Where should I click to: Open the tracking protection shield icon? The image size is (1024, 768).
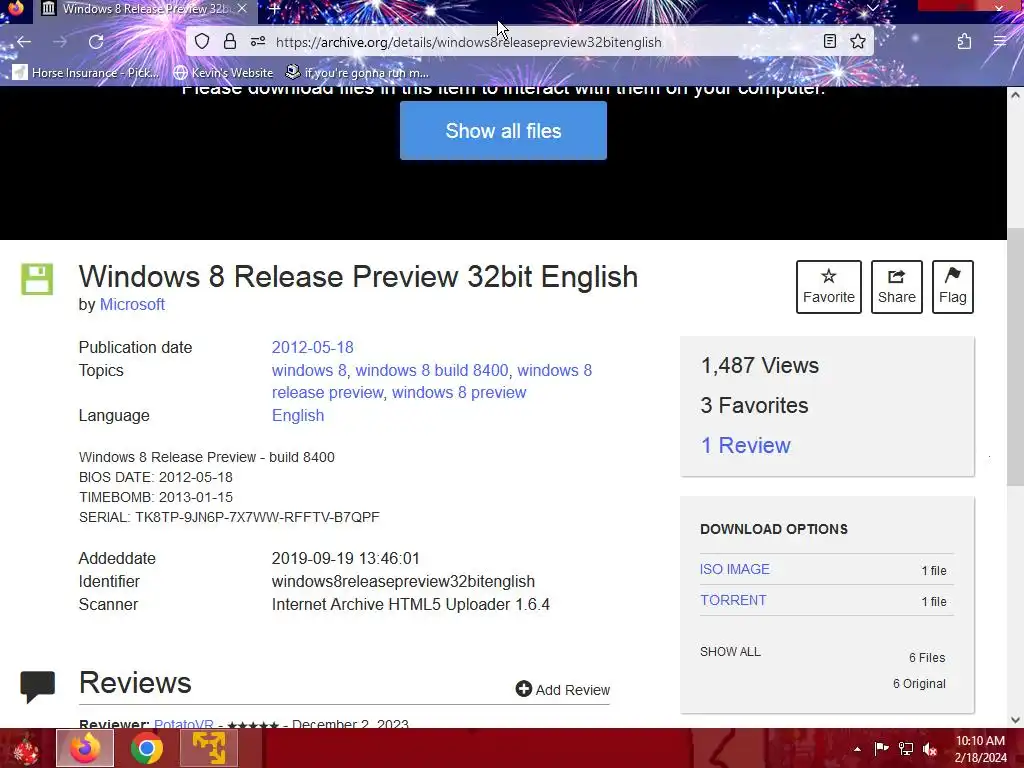202,42
